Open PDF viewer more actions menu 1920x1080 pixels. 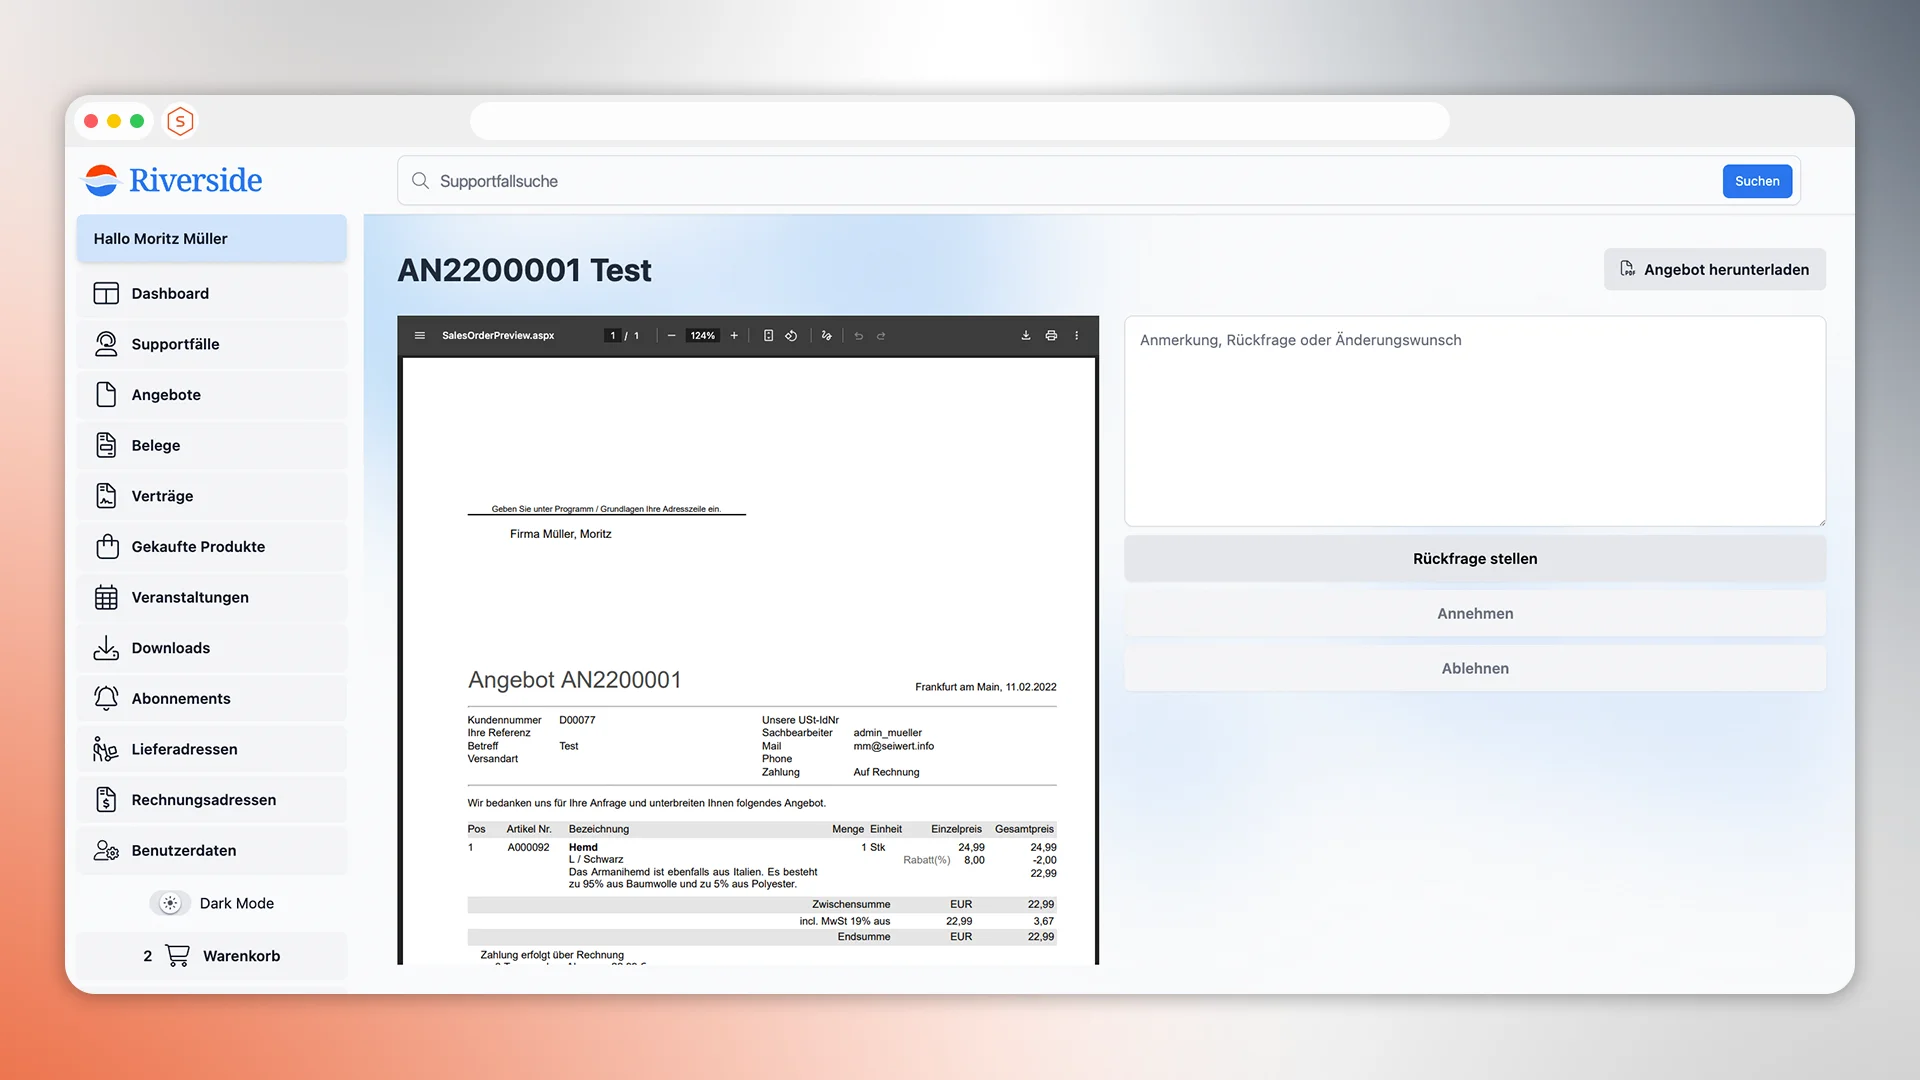click(x=1077, y=336)
